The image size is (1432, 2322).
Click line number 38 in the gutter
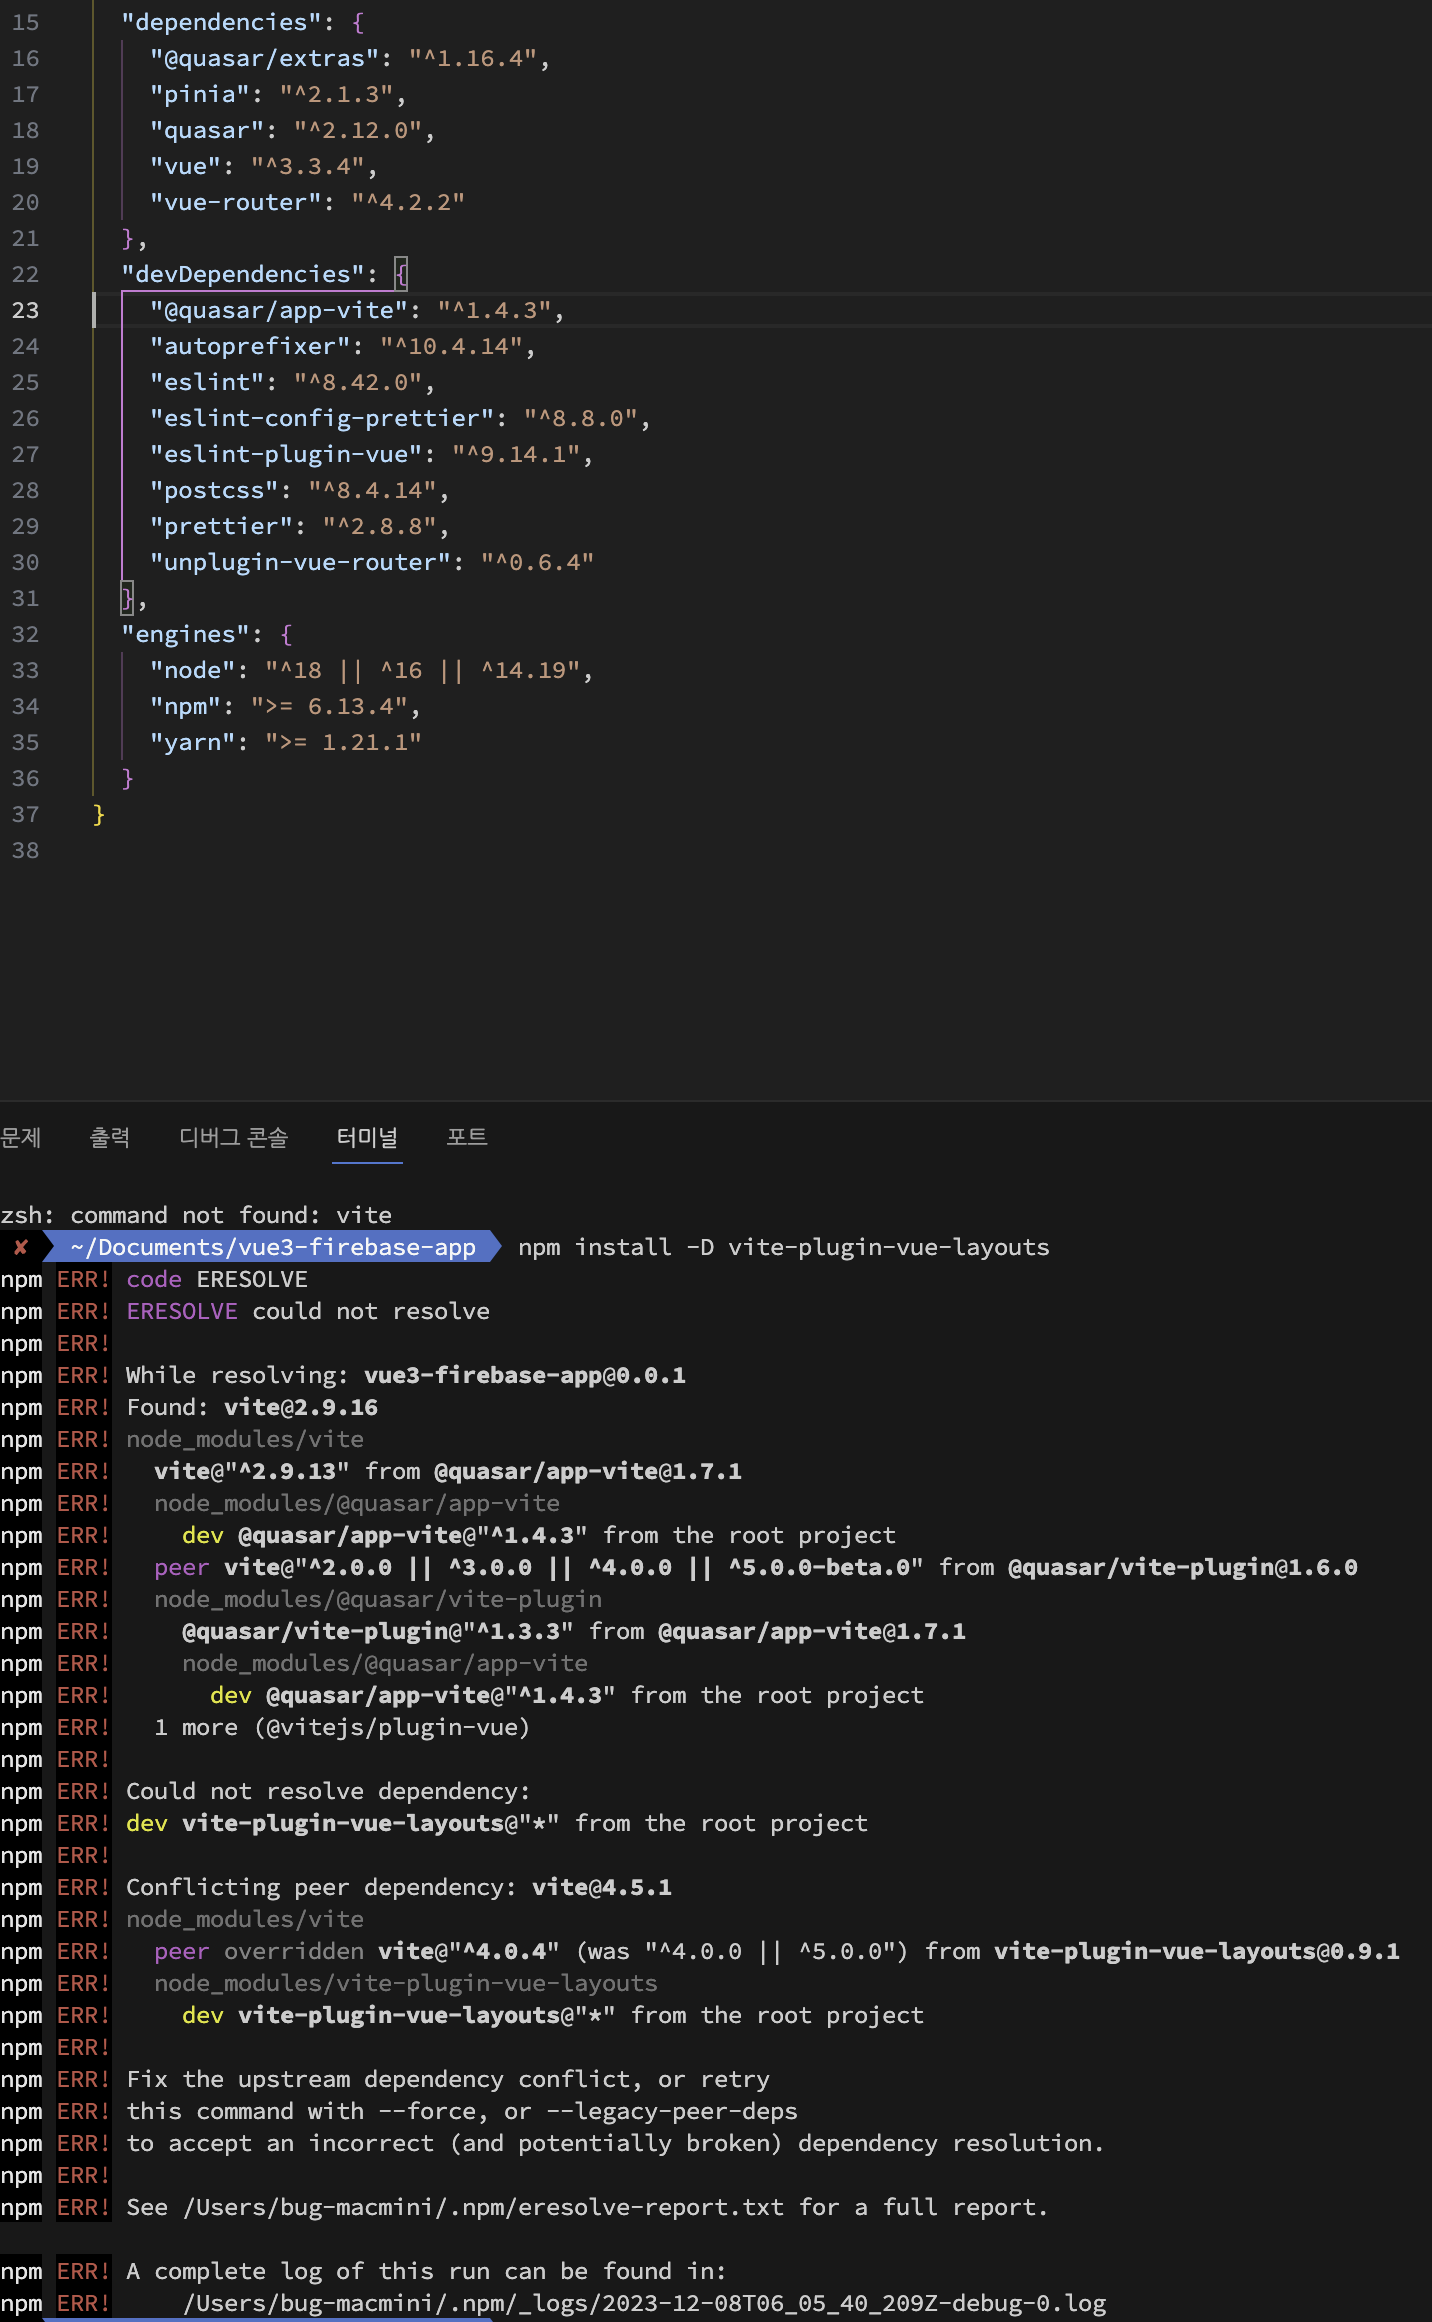26,850
